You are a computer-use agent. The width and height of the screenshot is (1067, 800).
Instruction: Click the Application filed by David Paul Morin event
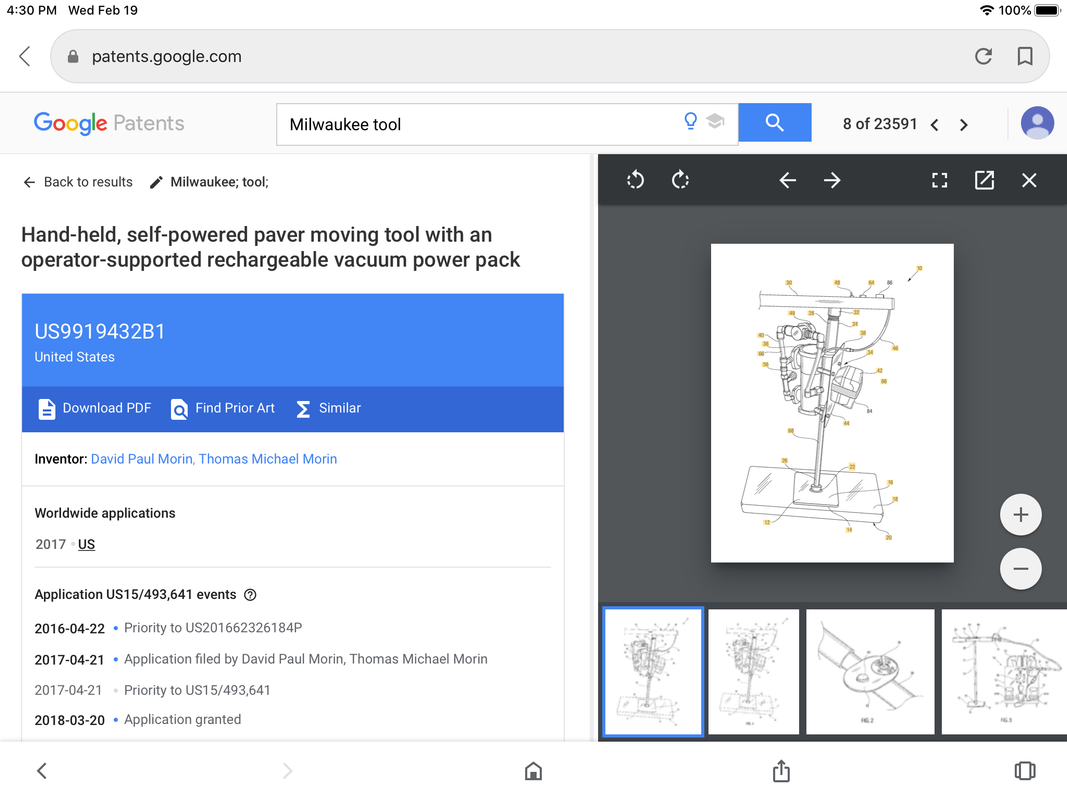306,659
